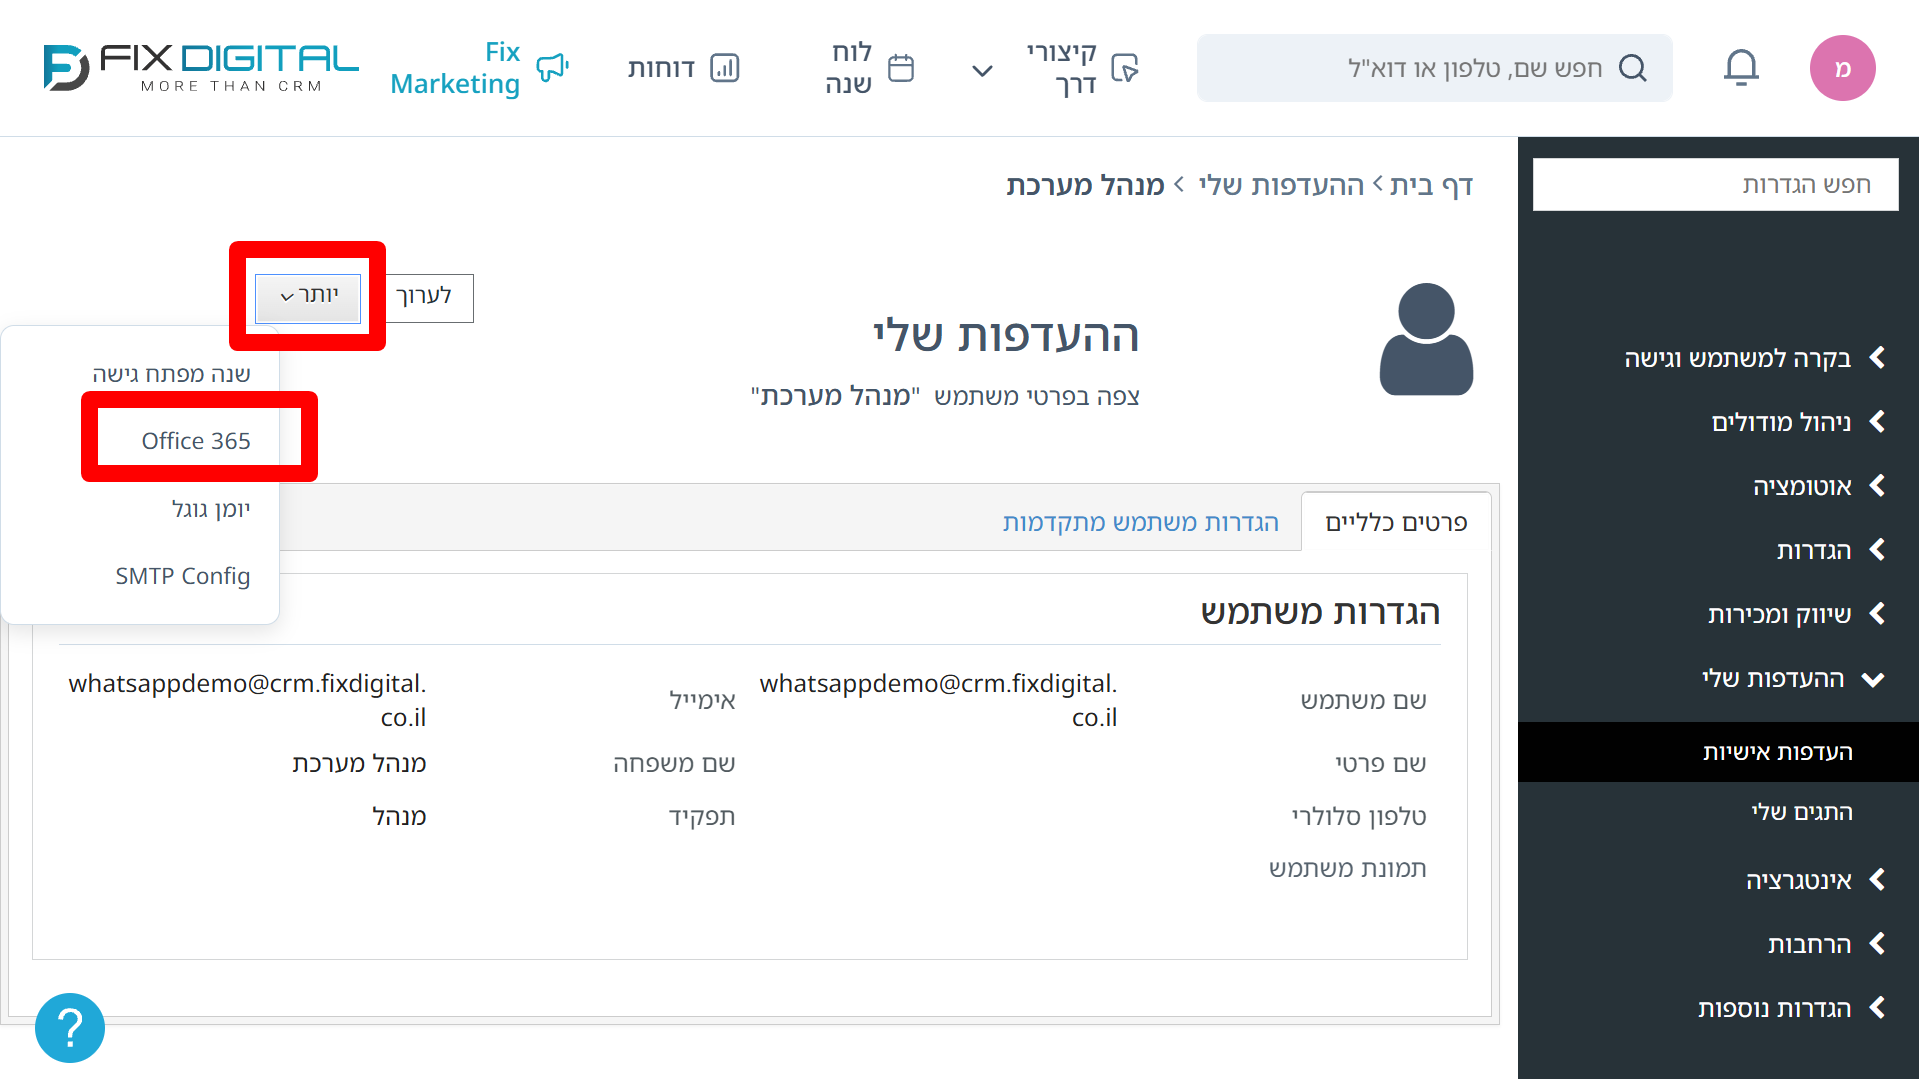
Task: Click the טלפון סלולרי field label
Action: (1359, 816)
